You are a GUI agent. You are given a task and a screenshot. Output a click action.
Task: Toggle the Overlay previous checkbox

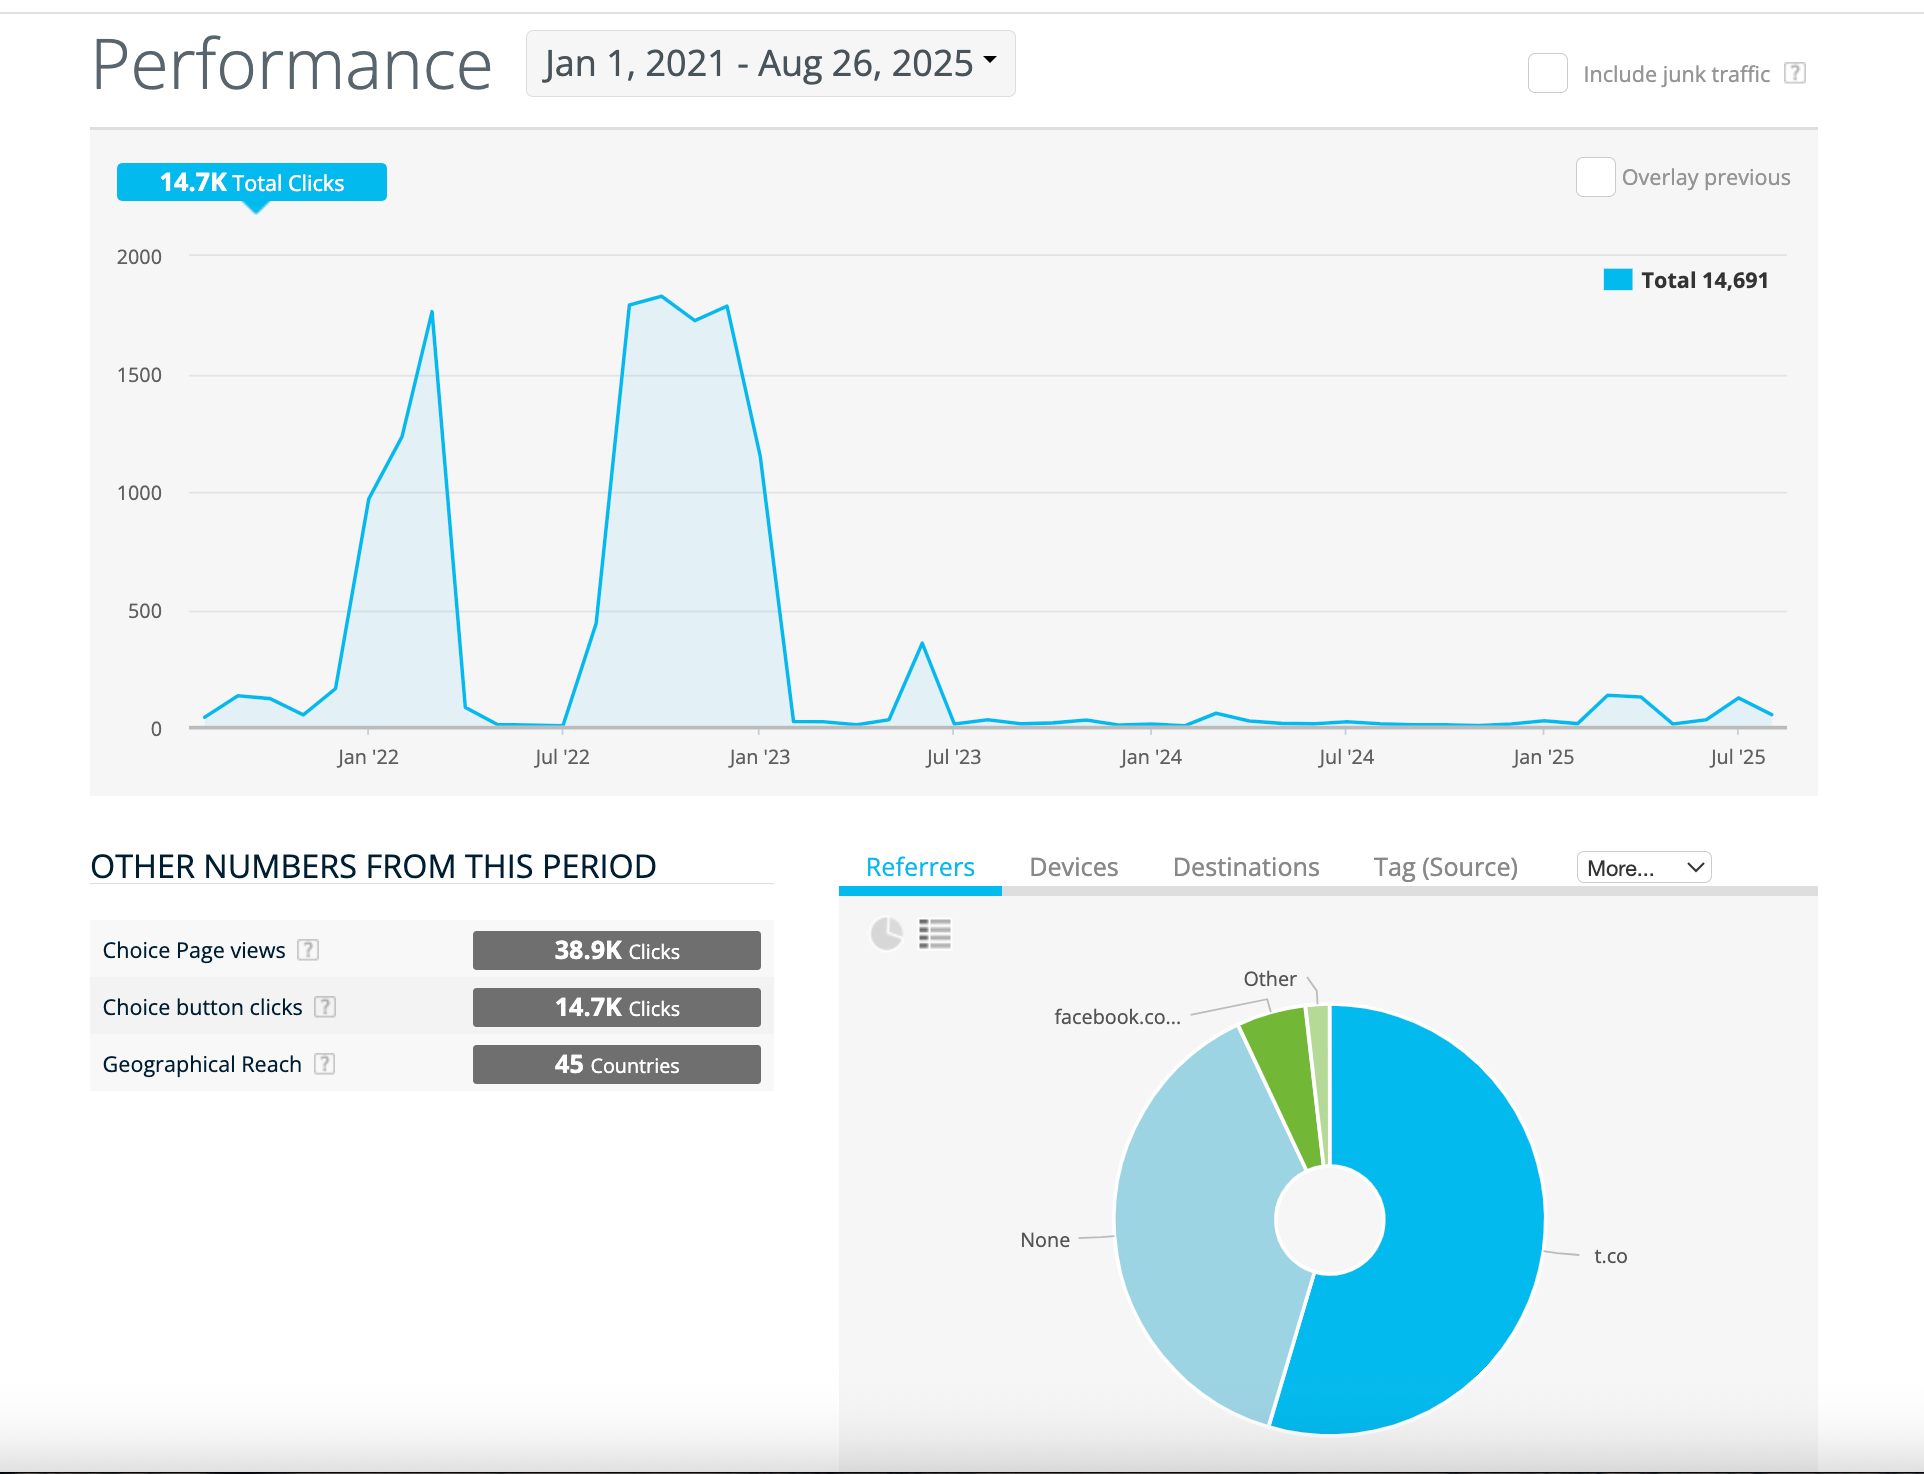1595,177
